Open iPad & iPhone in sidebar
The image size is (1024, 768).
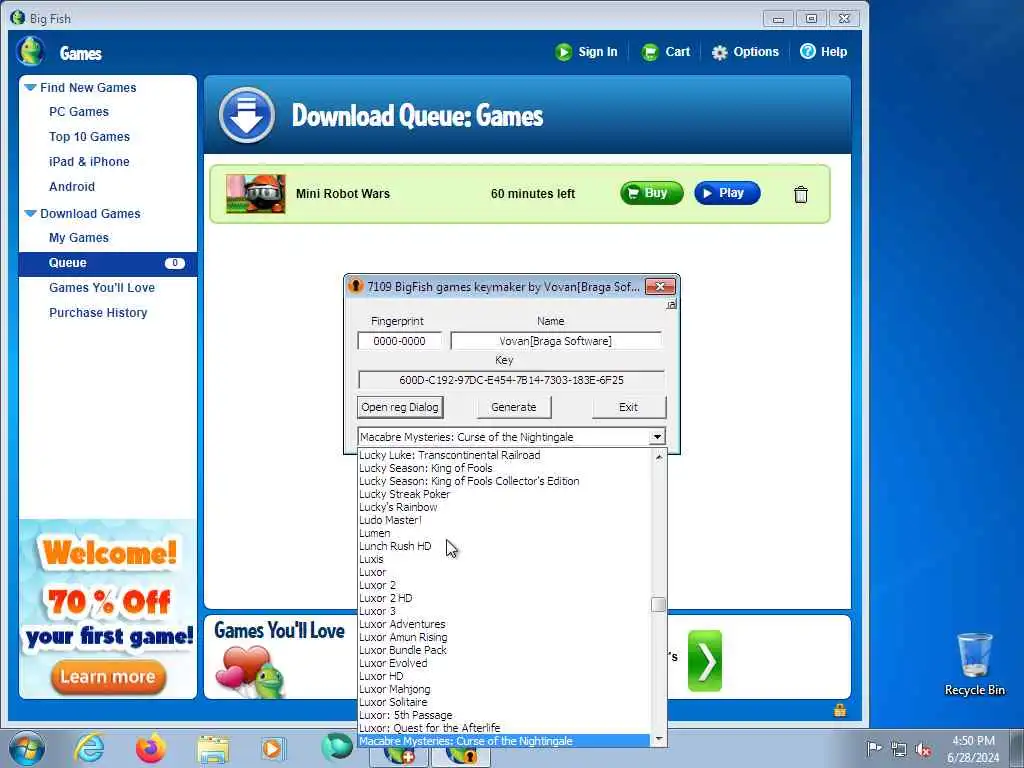point(89,161)
